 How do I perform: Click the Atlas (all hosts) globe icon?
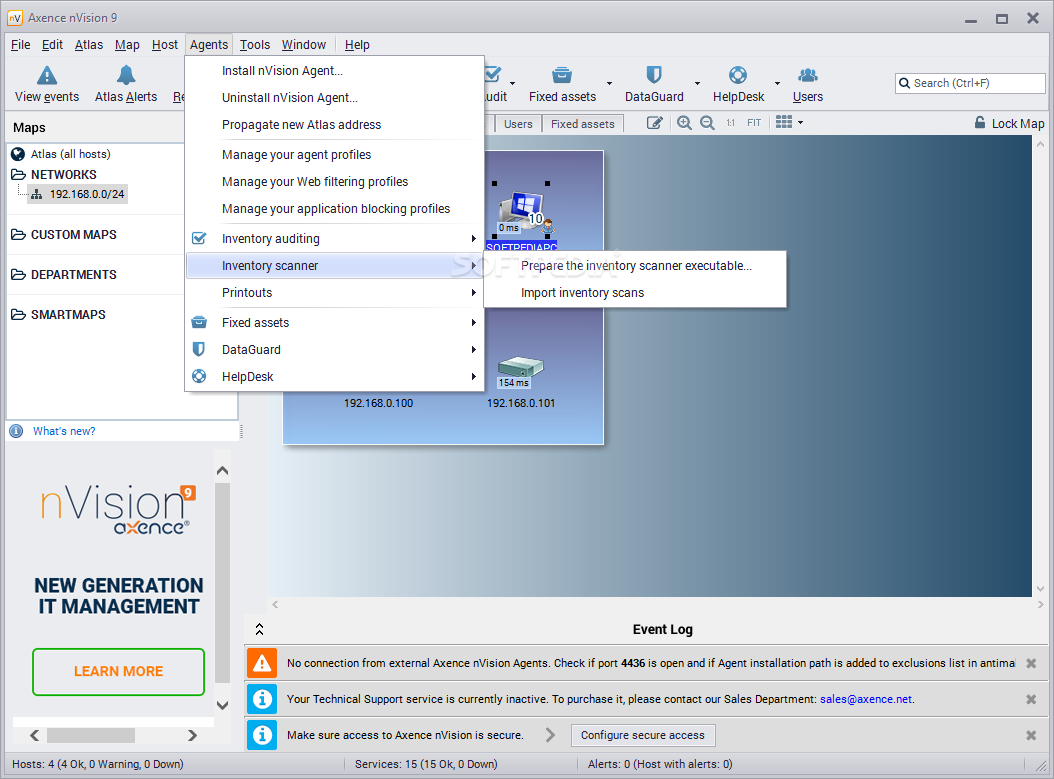[18, 154]
